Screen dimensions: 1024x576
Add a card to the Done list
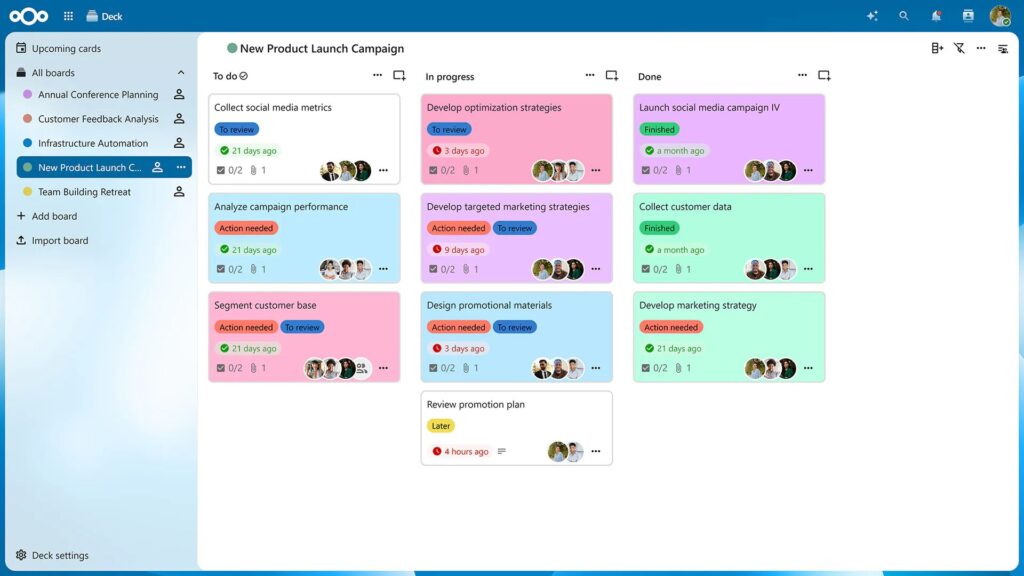[x=824, y=76]
